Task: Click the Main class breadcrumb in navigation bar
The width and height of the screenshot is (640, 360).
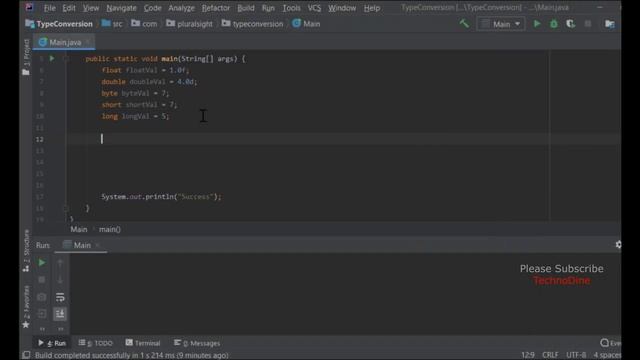Action: tap(306, 24)
